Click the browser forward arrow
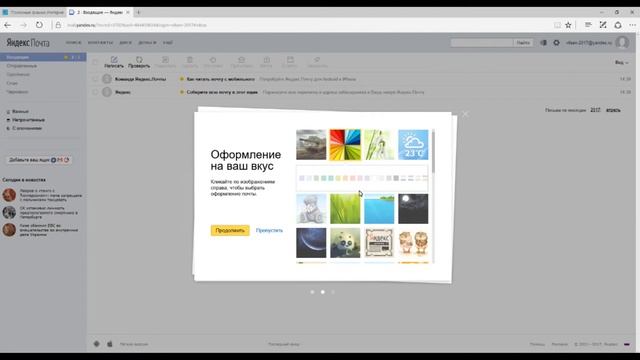The width and height of the screenshot is (640, 360). point(23,25)
